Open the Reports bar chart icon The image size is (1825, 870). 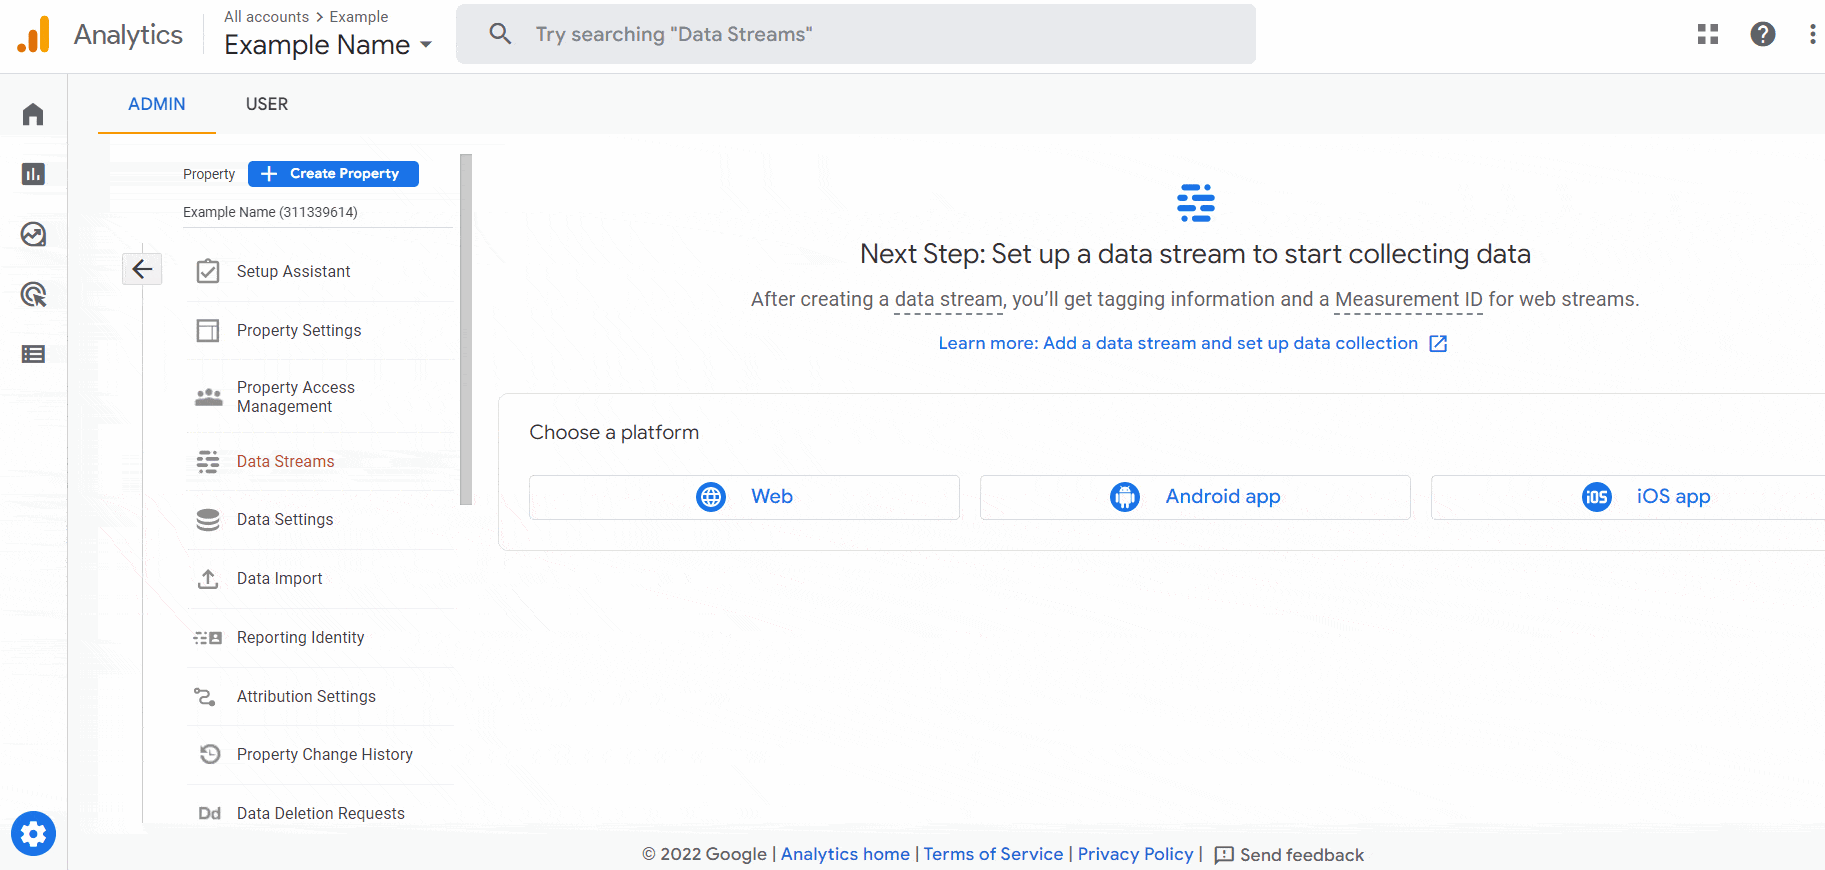(x=33, y=174)
